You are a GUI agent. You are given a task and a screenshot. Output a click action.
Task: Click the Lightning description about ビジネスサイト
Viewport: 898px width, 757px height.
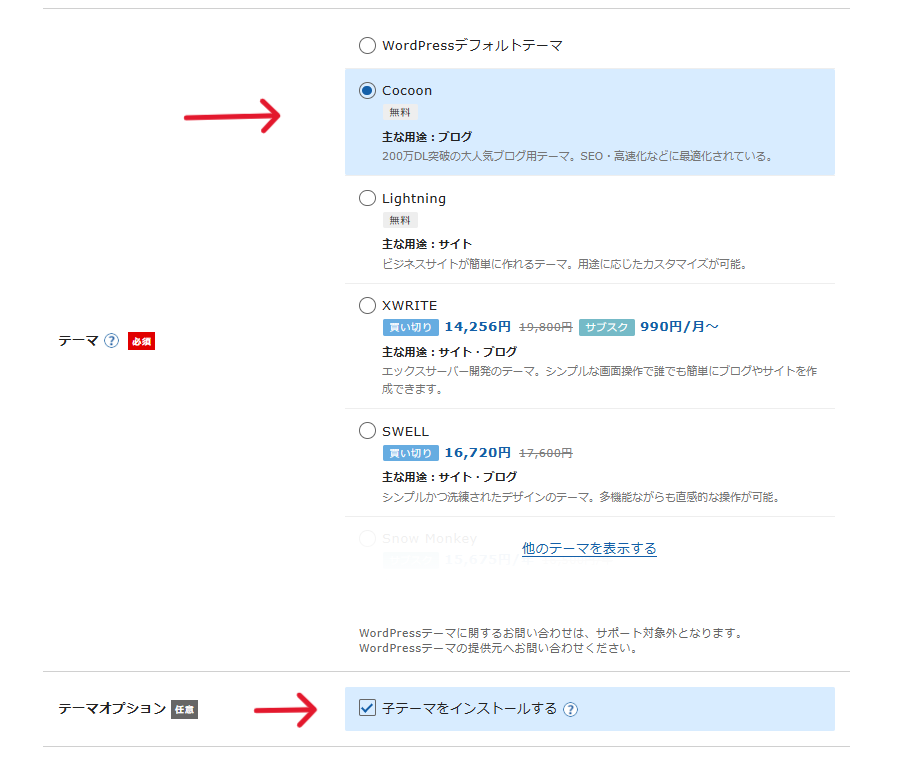[x=565, y=264]
